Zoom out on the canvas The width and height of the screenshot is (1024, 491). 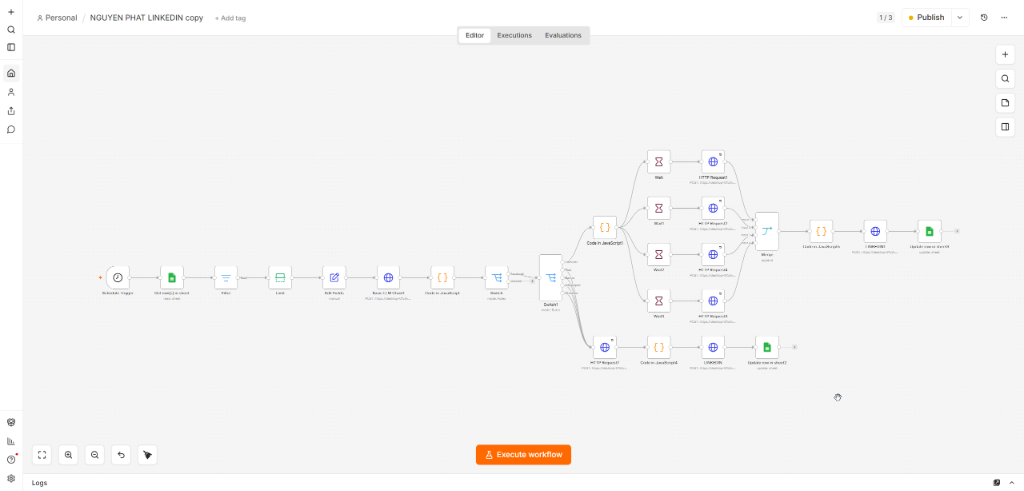tap(95, 454)
